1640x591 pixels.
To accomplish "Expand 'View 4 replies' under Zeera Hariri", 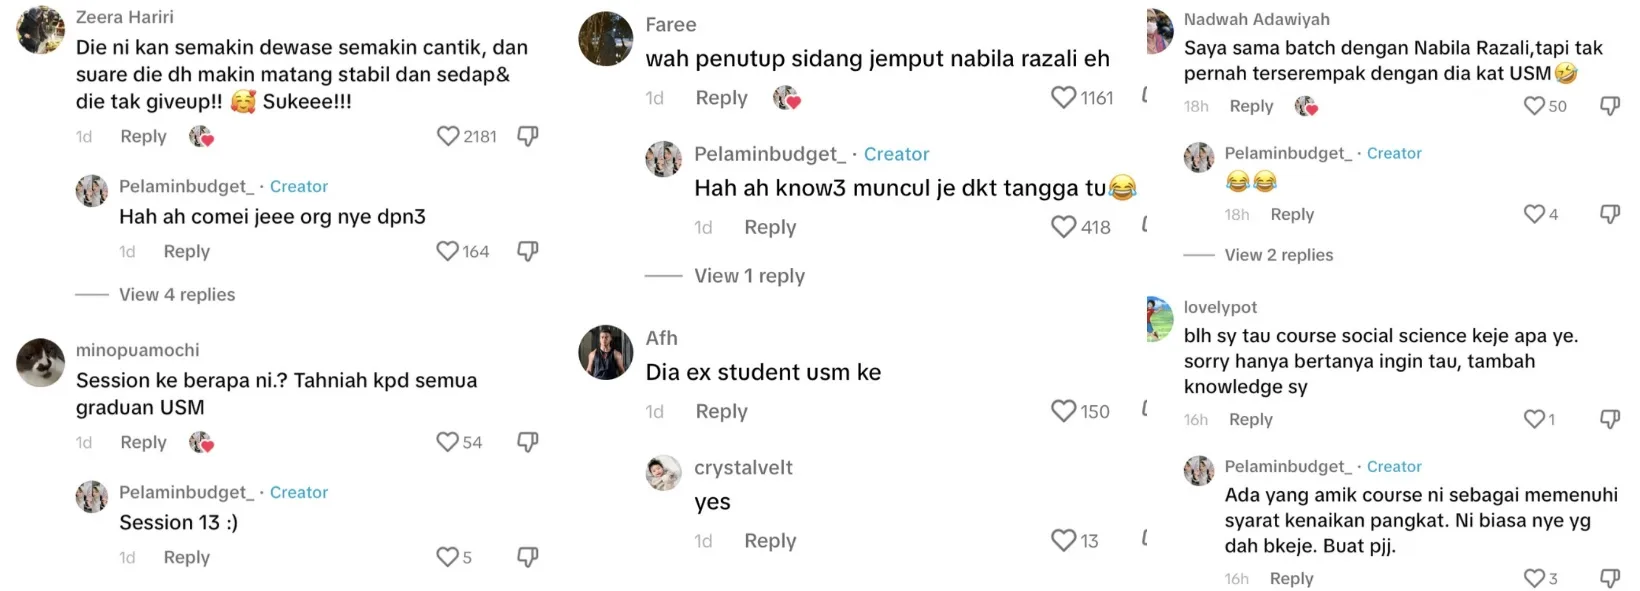I will (177, 295).
